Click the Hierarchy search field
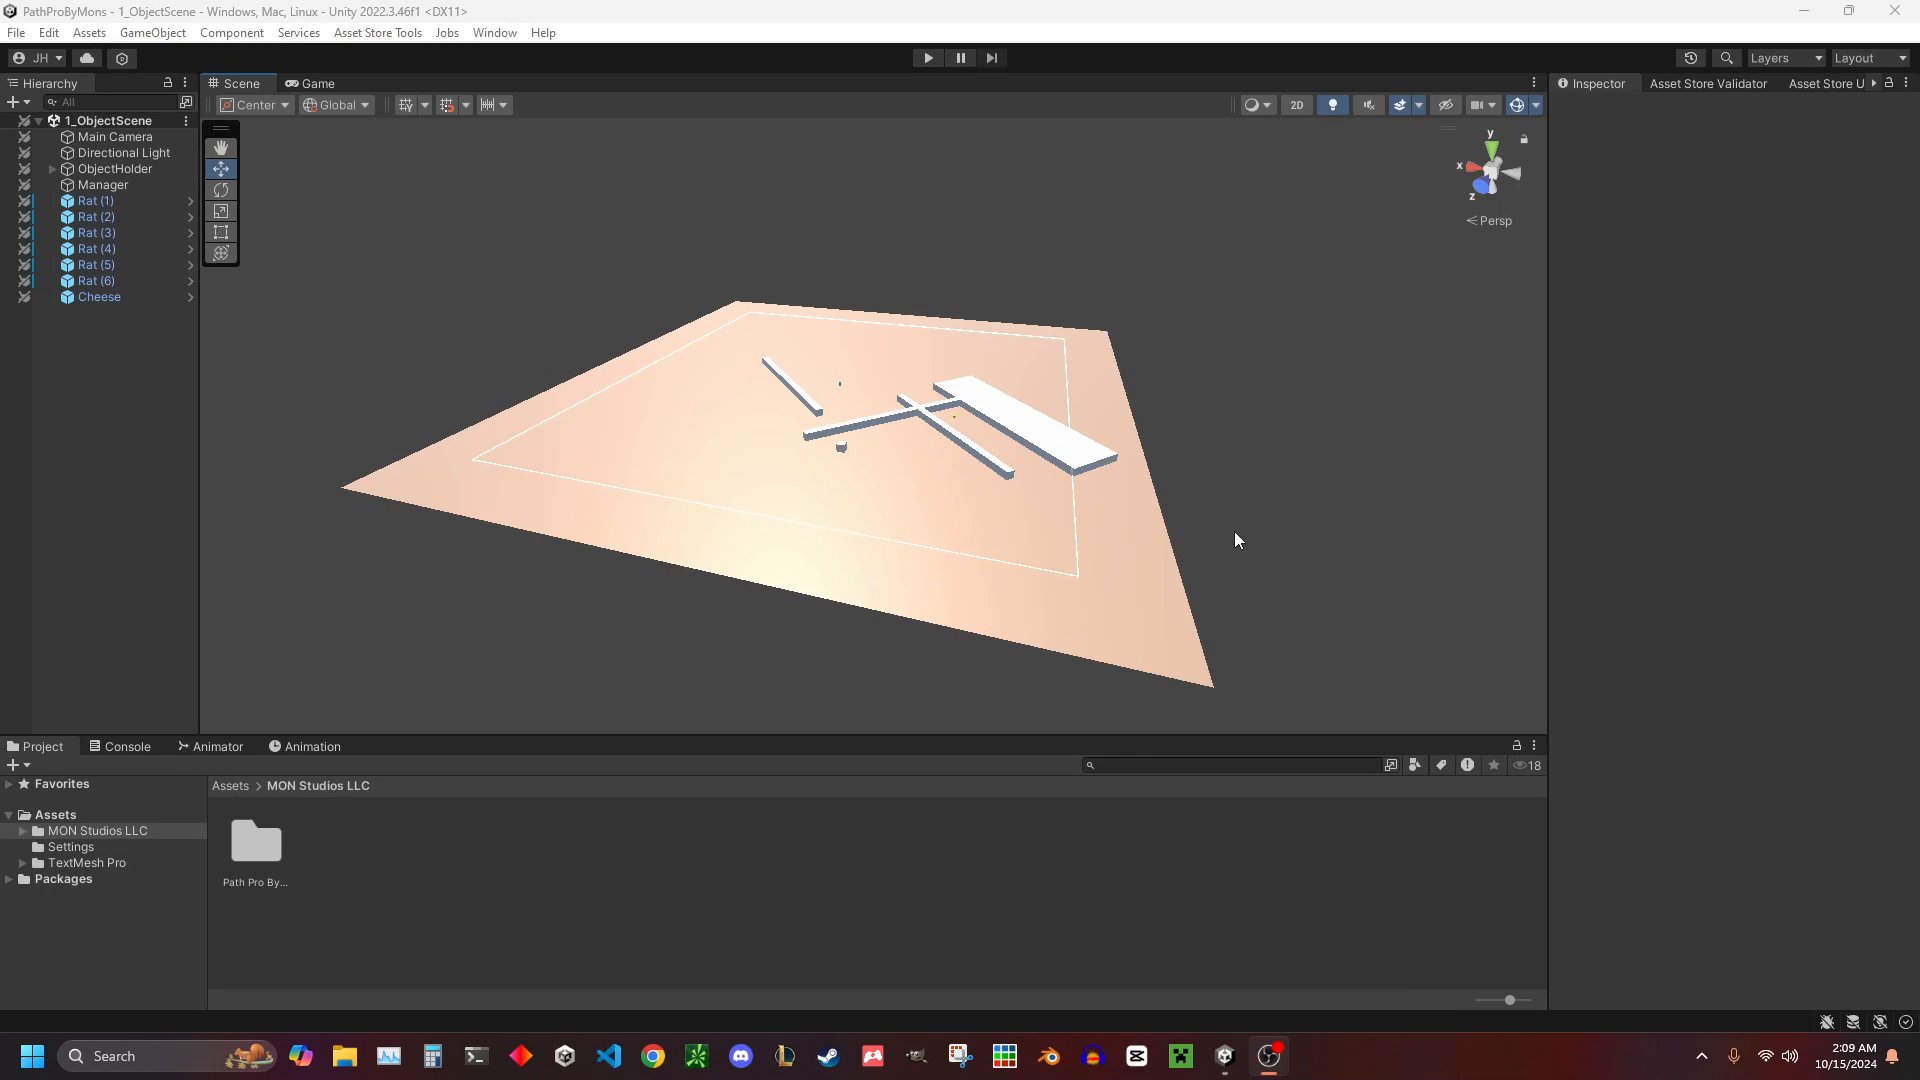 tap(110, 102)
